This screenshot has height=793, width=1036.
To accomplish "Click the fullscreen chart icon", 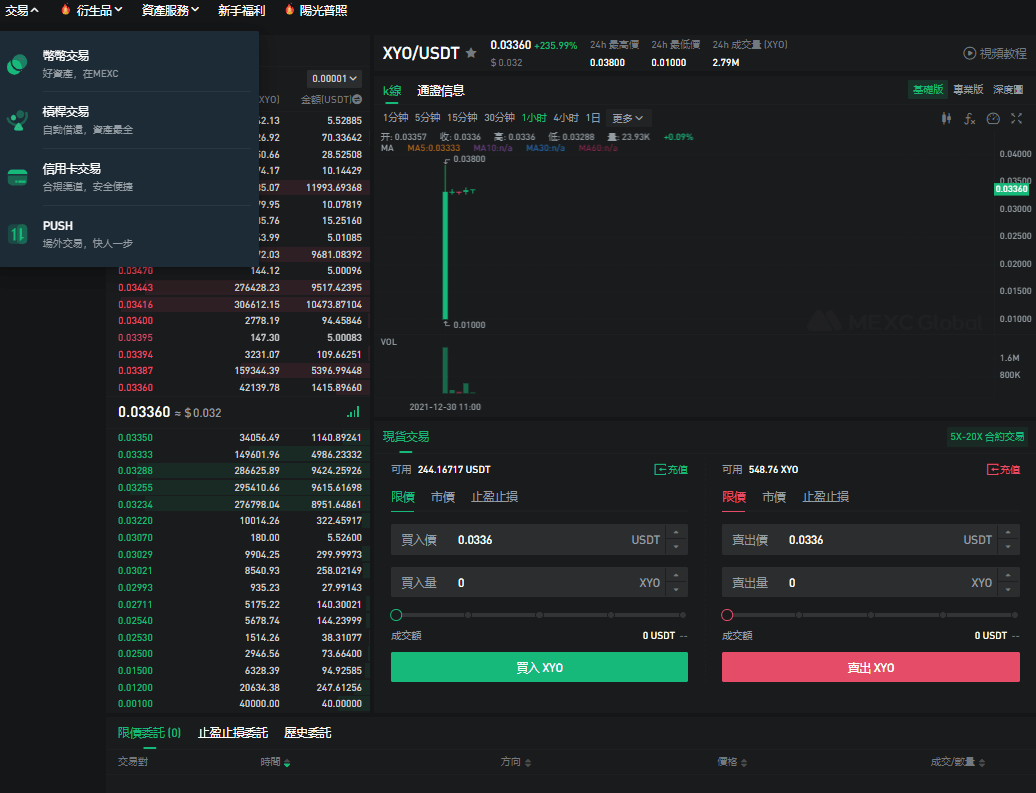I will [1016, 118].
